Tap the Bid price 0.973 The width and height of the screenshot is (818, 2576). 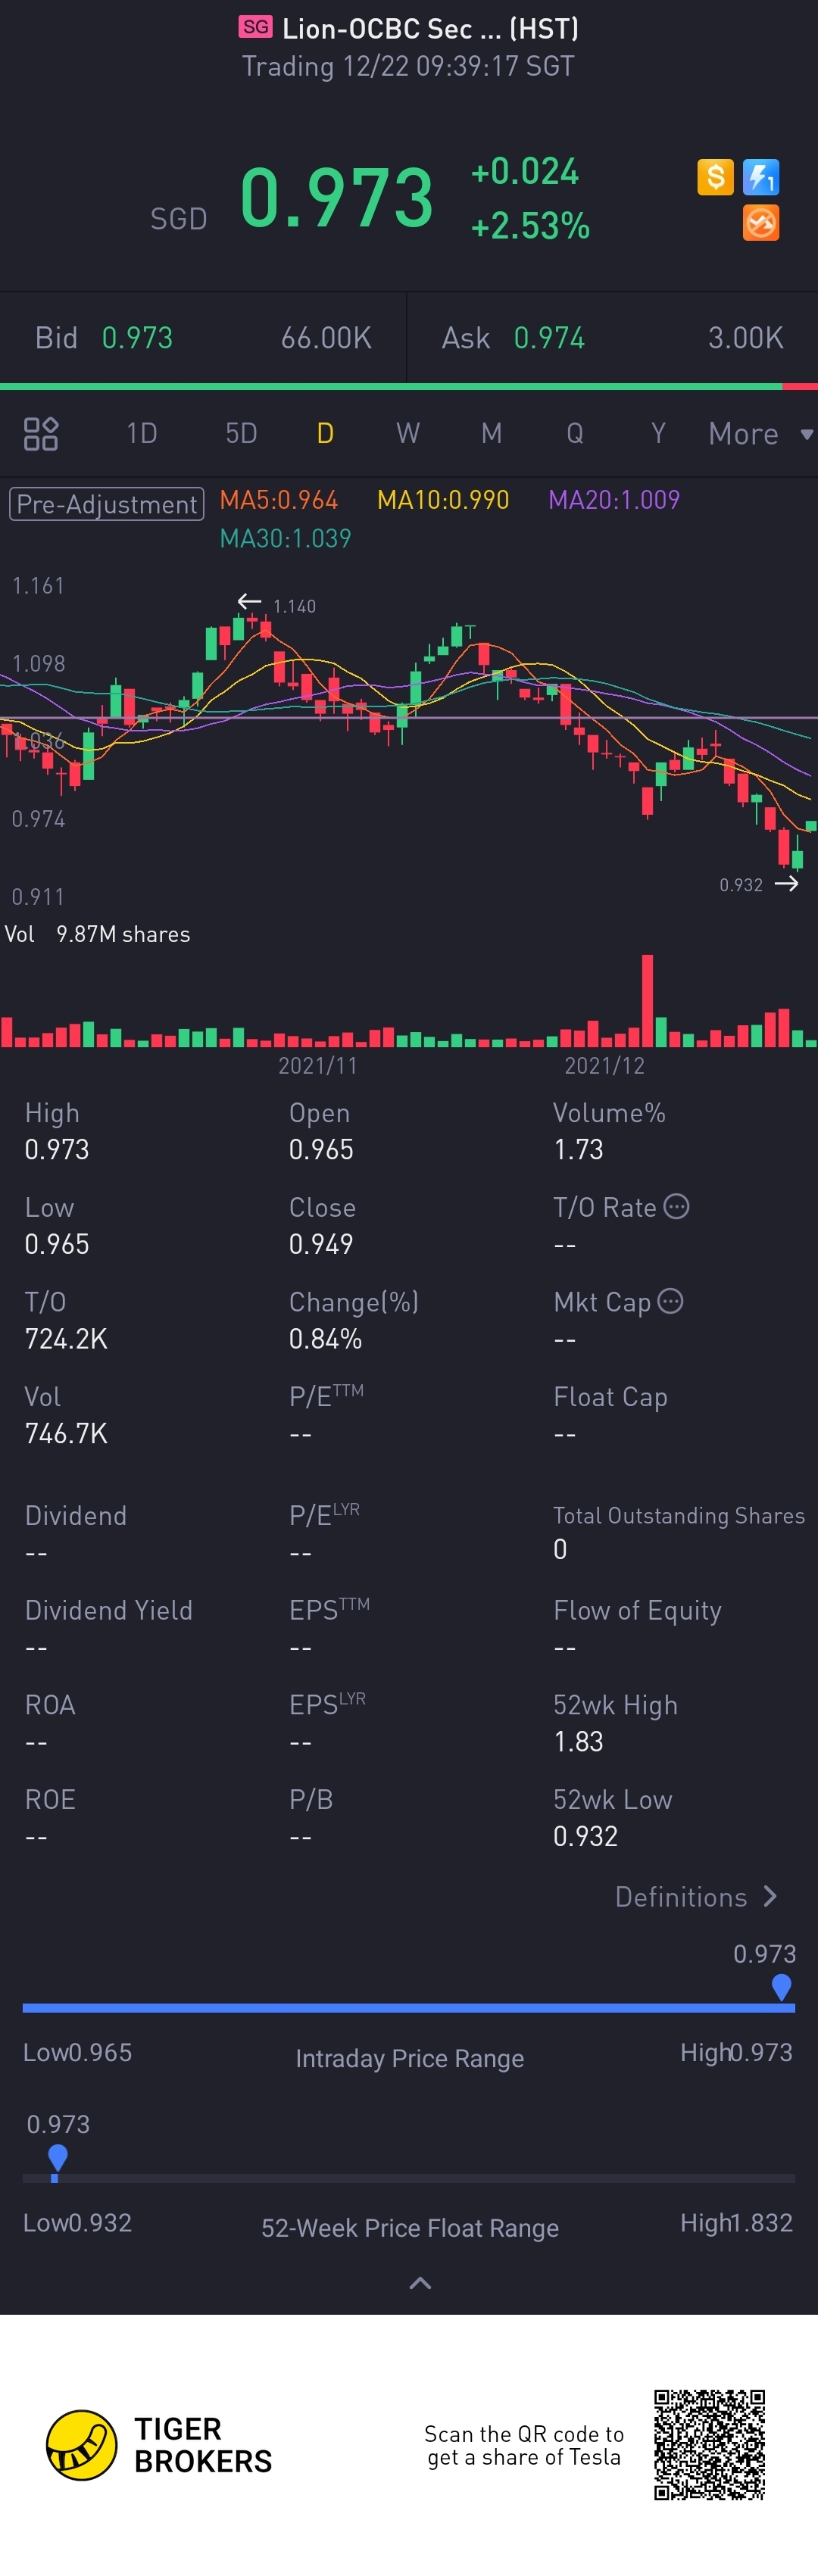(x=137, y=338)
